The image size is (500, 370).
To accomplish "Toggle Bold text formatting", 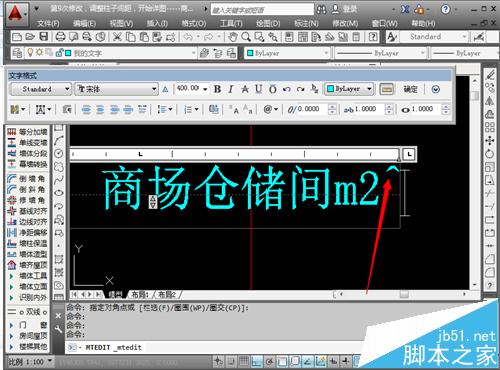I will click(217, 89).
